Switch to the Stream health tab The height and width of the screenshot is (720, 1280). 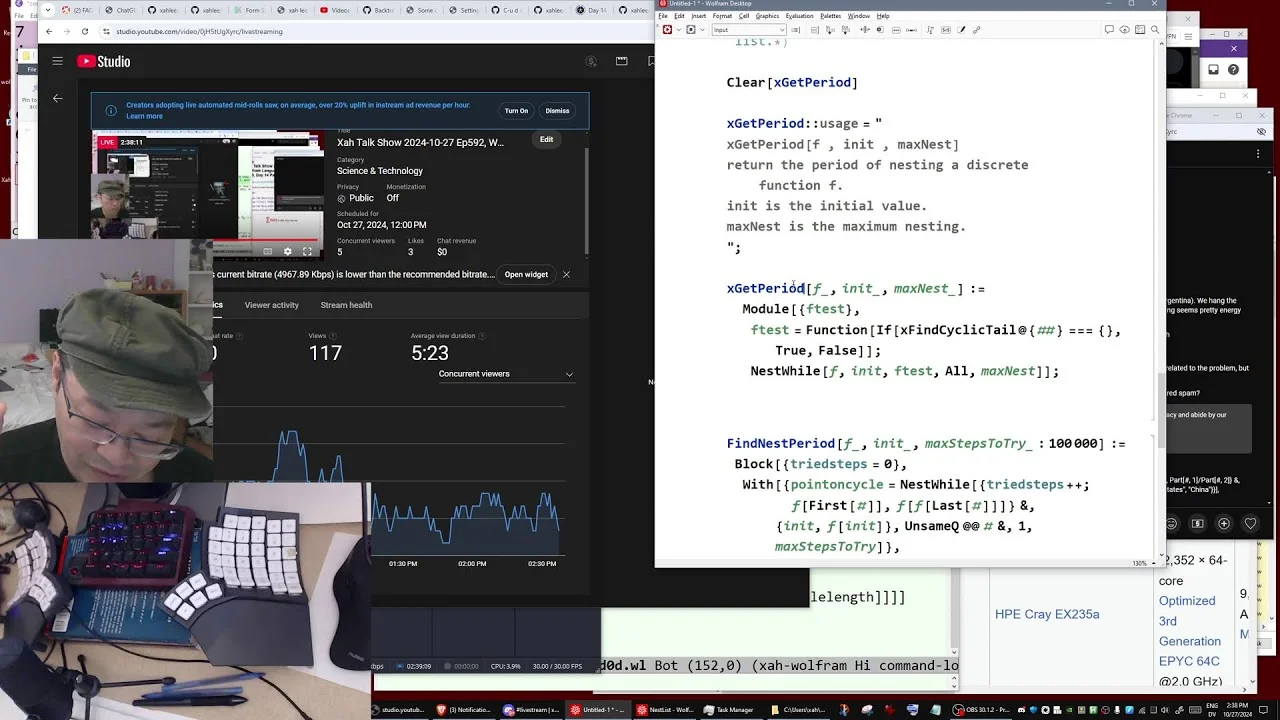(346, 305)
